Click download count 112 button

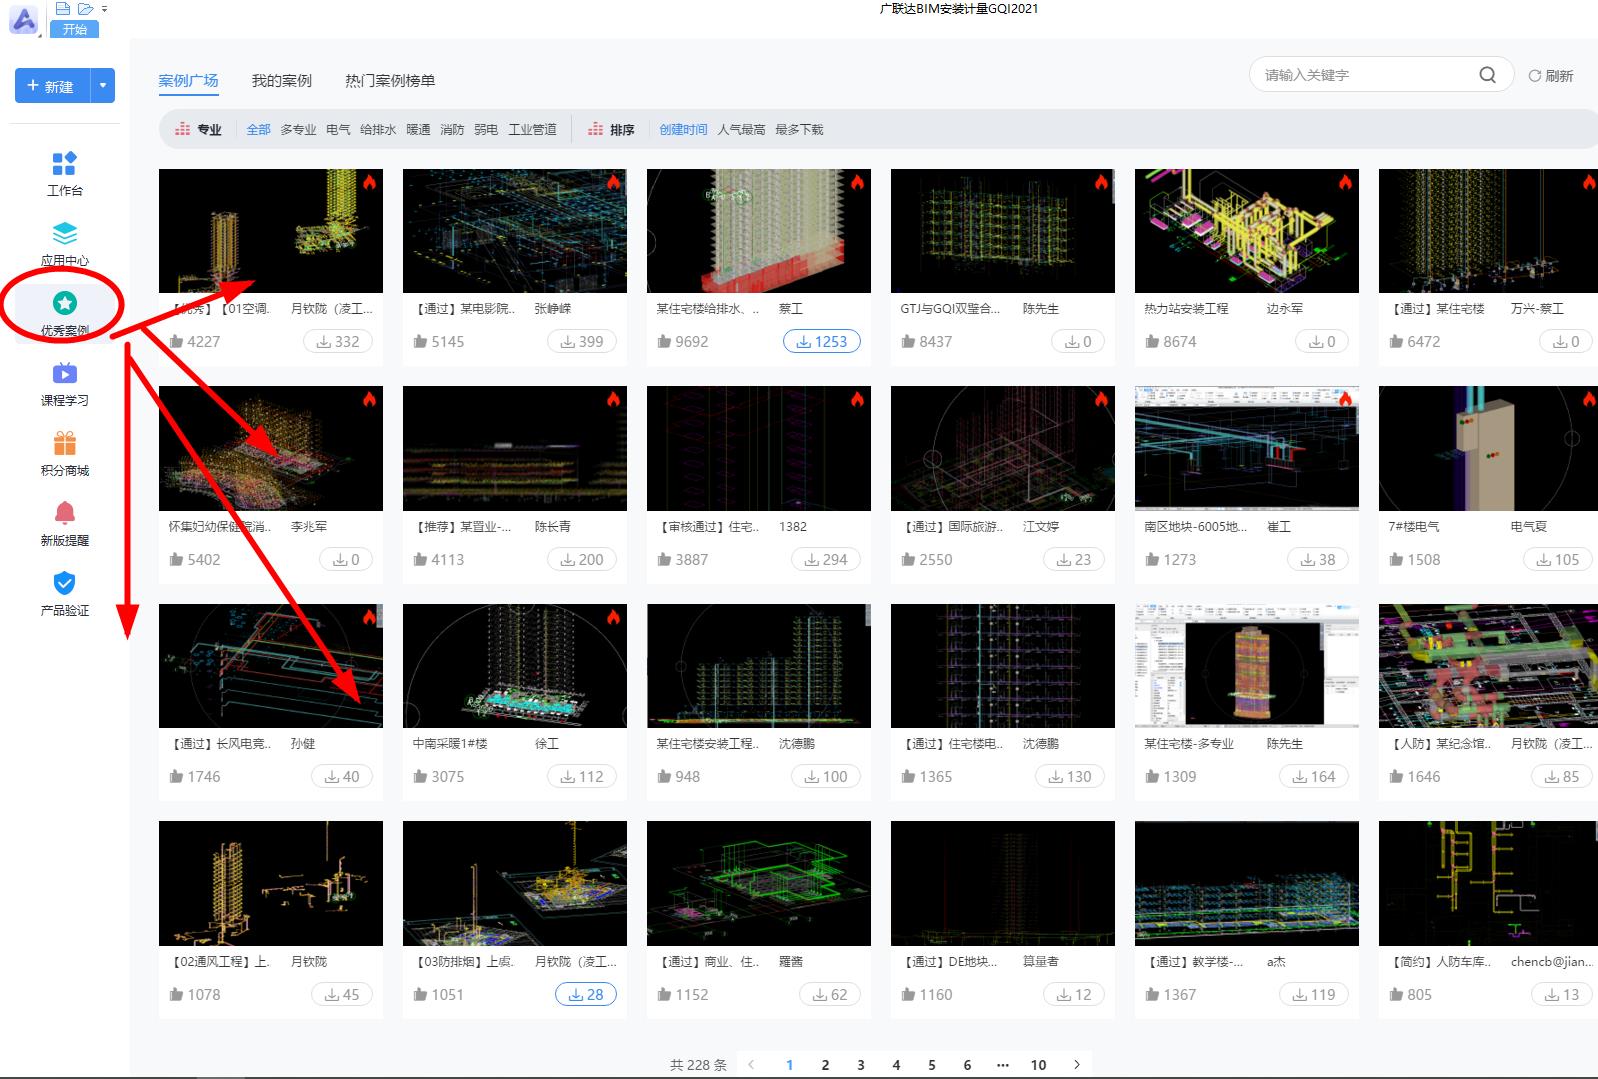[582, 777]
